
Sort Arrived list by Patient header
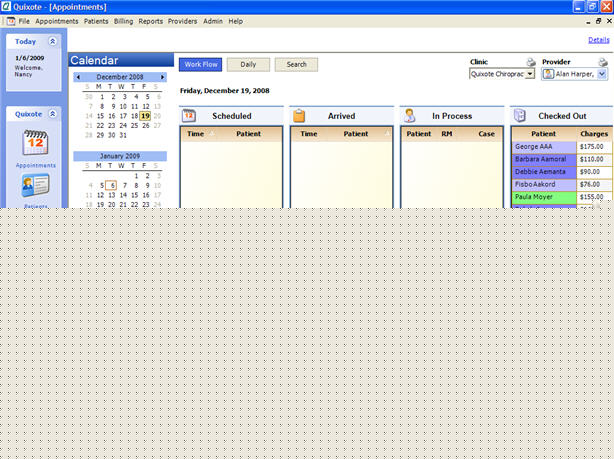click(x=356, y=134)
